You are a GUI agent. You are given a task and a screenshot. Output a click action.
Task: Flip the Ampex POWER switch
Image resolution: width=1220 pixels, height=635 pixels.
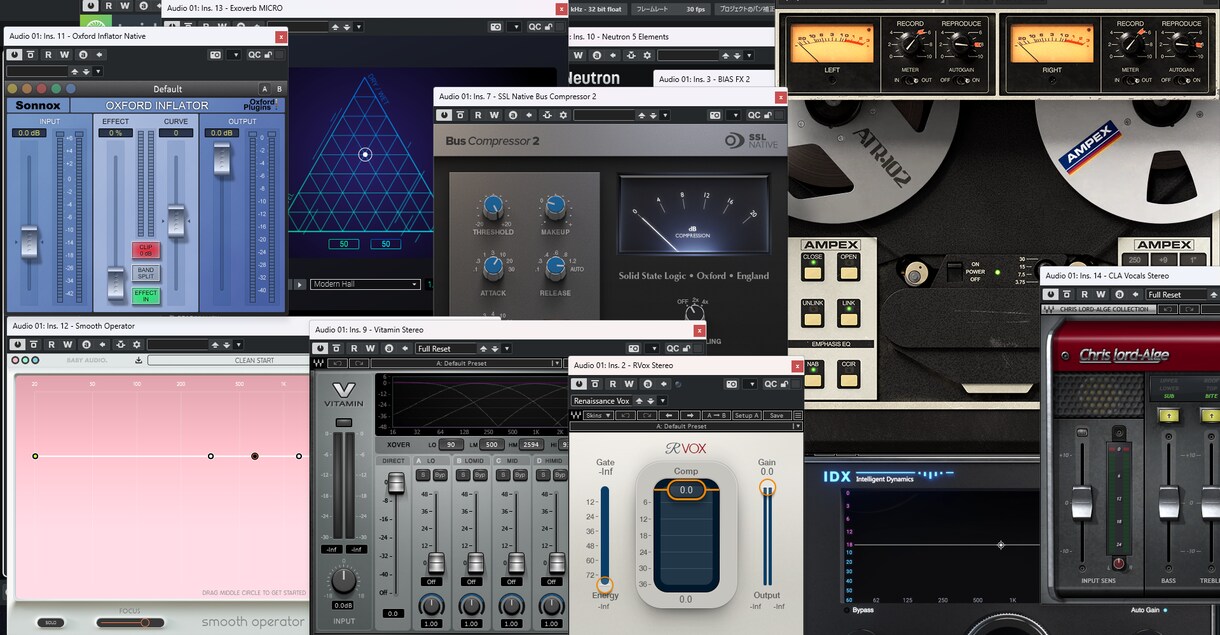click(955, 271)
